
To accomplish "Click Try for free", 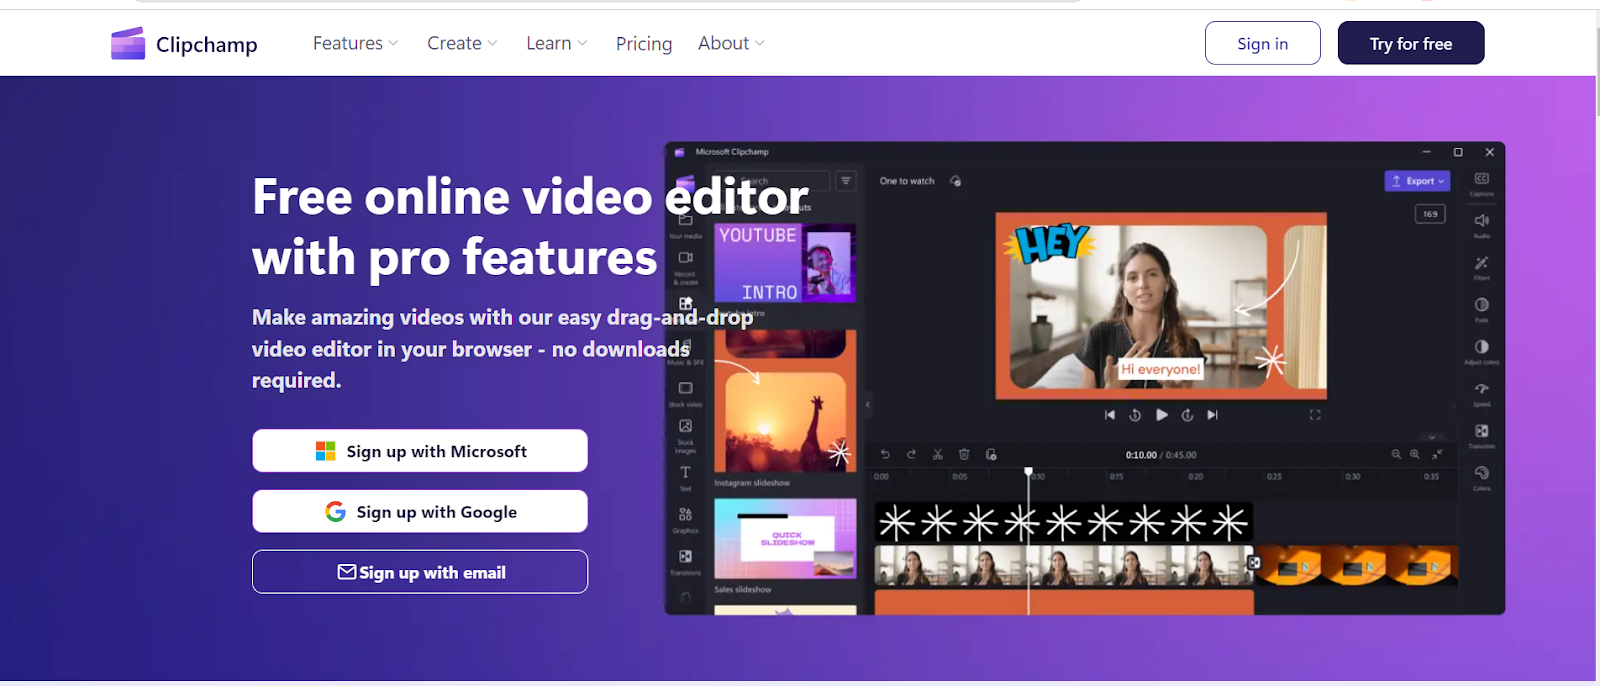I will [x=1411, y=43].
